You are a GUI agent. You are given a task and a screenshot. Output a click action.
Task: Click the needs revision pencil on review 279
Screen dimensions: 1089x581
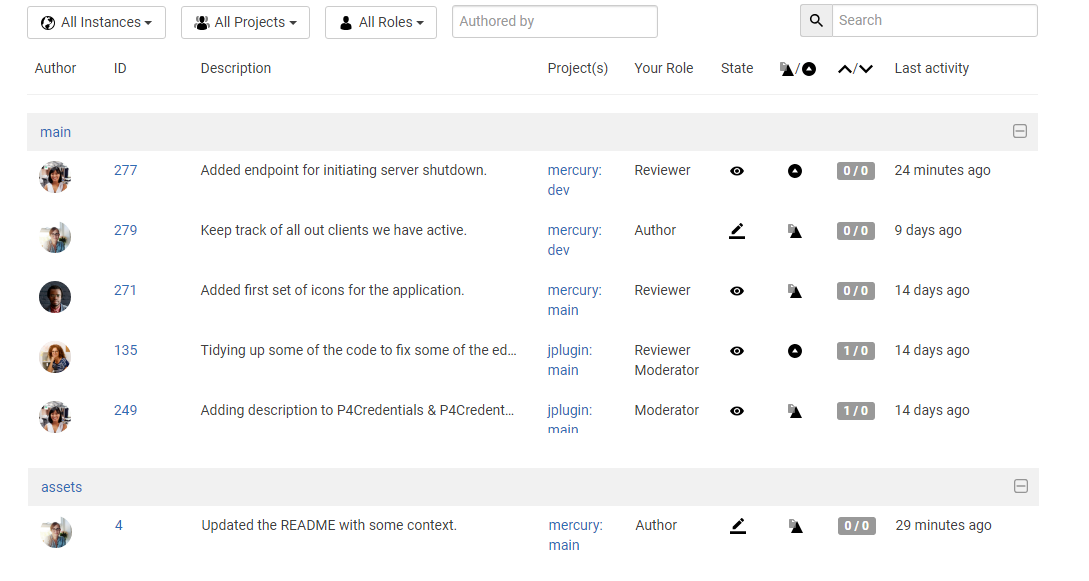point(737,230)
